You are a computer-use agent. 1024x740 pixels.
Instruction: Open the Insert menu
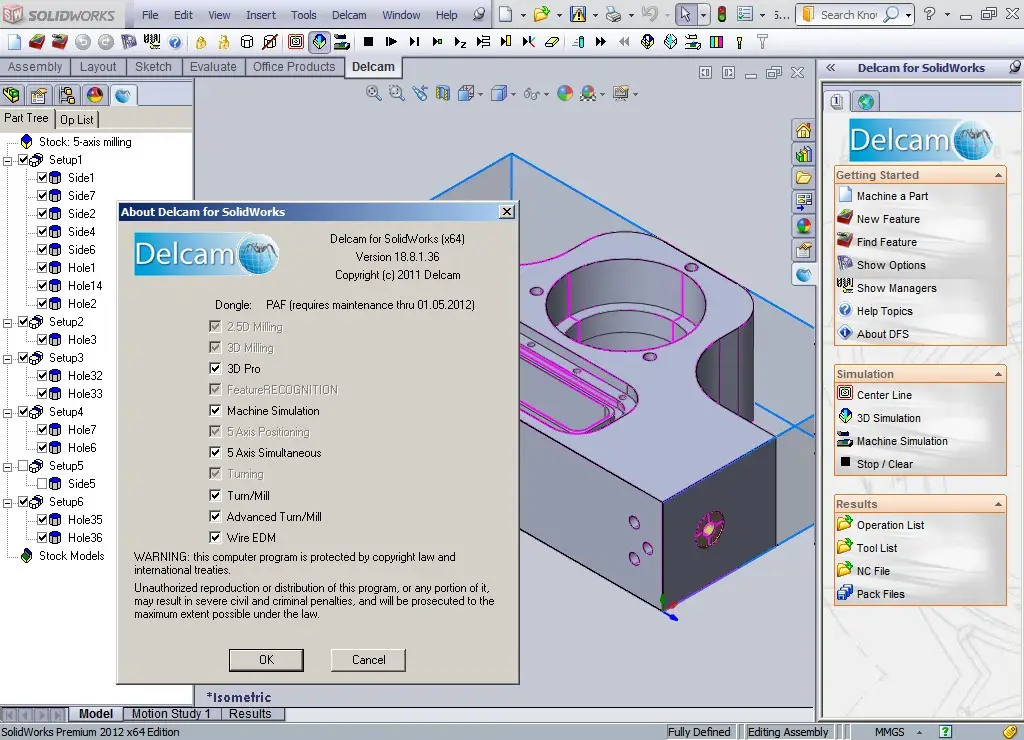tap(261, 15)
